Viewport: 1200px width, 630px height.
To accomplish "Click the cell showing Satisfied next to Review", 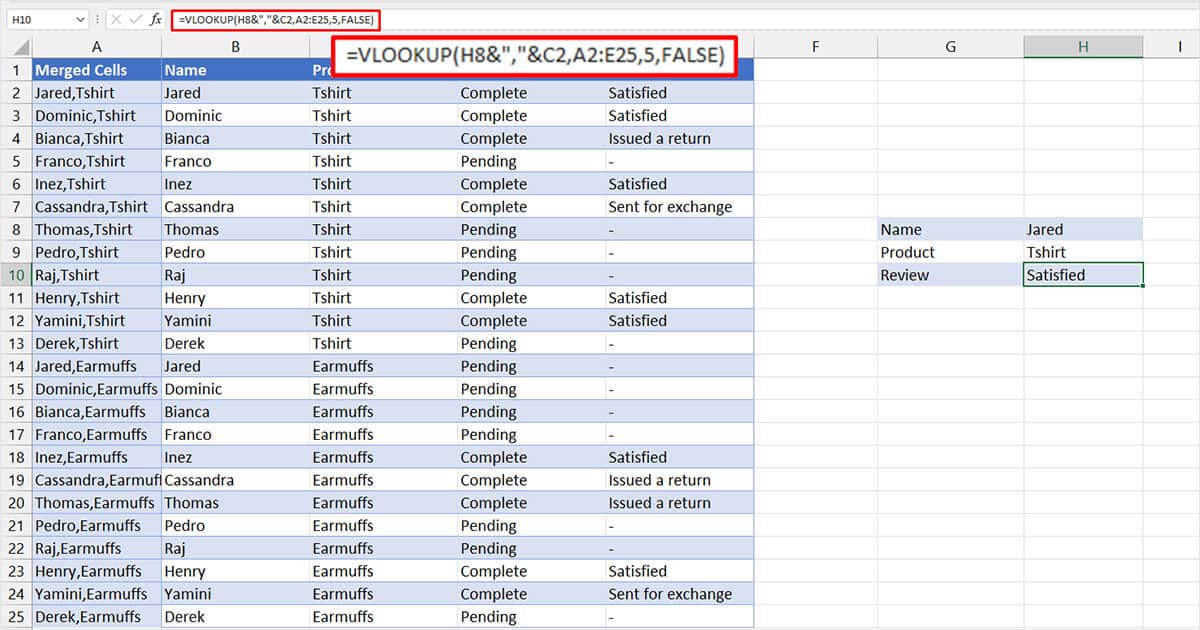I will point(1083,274).
